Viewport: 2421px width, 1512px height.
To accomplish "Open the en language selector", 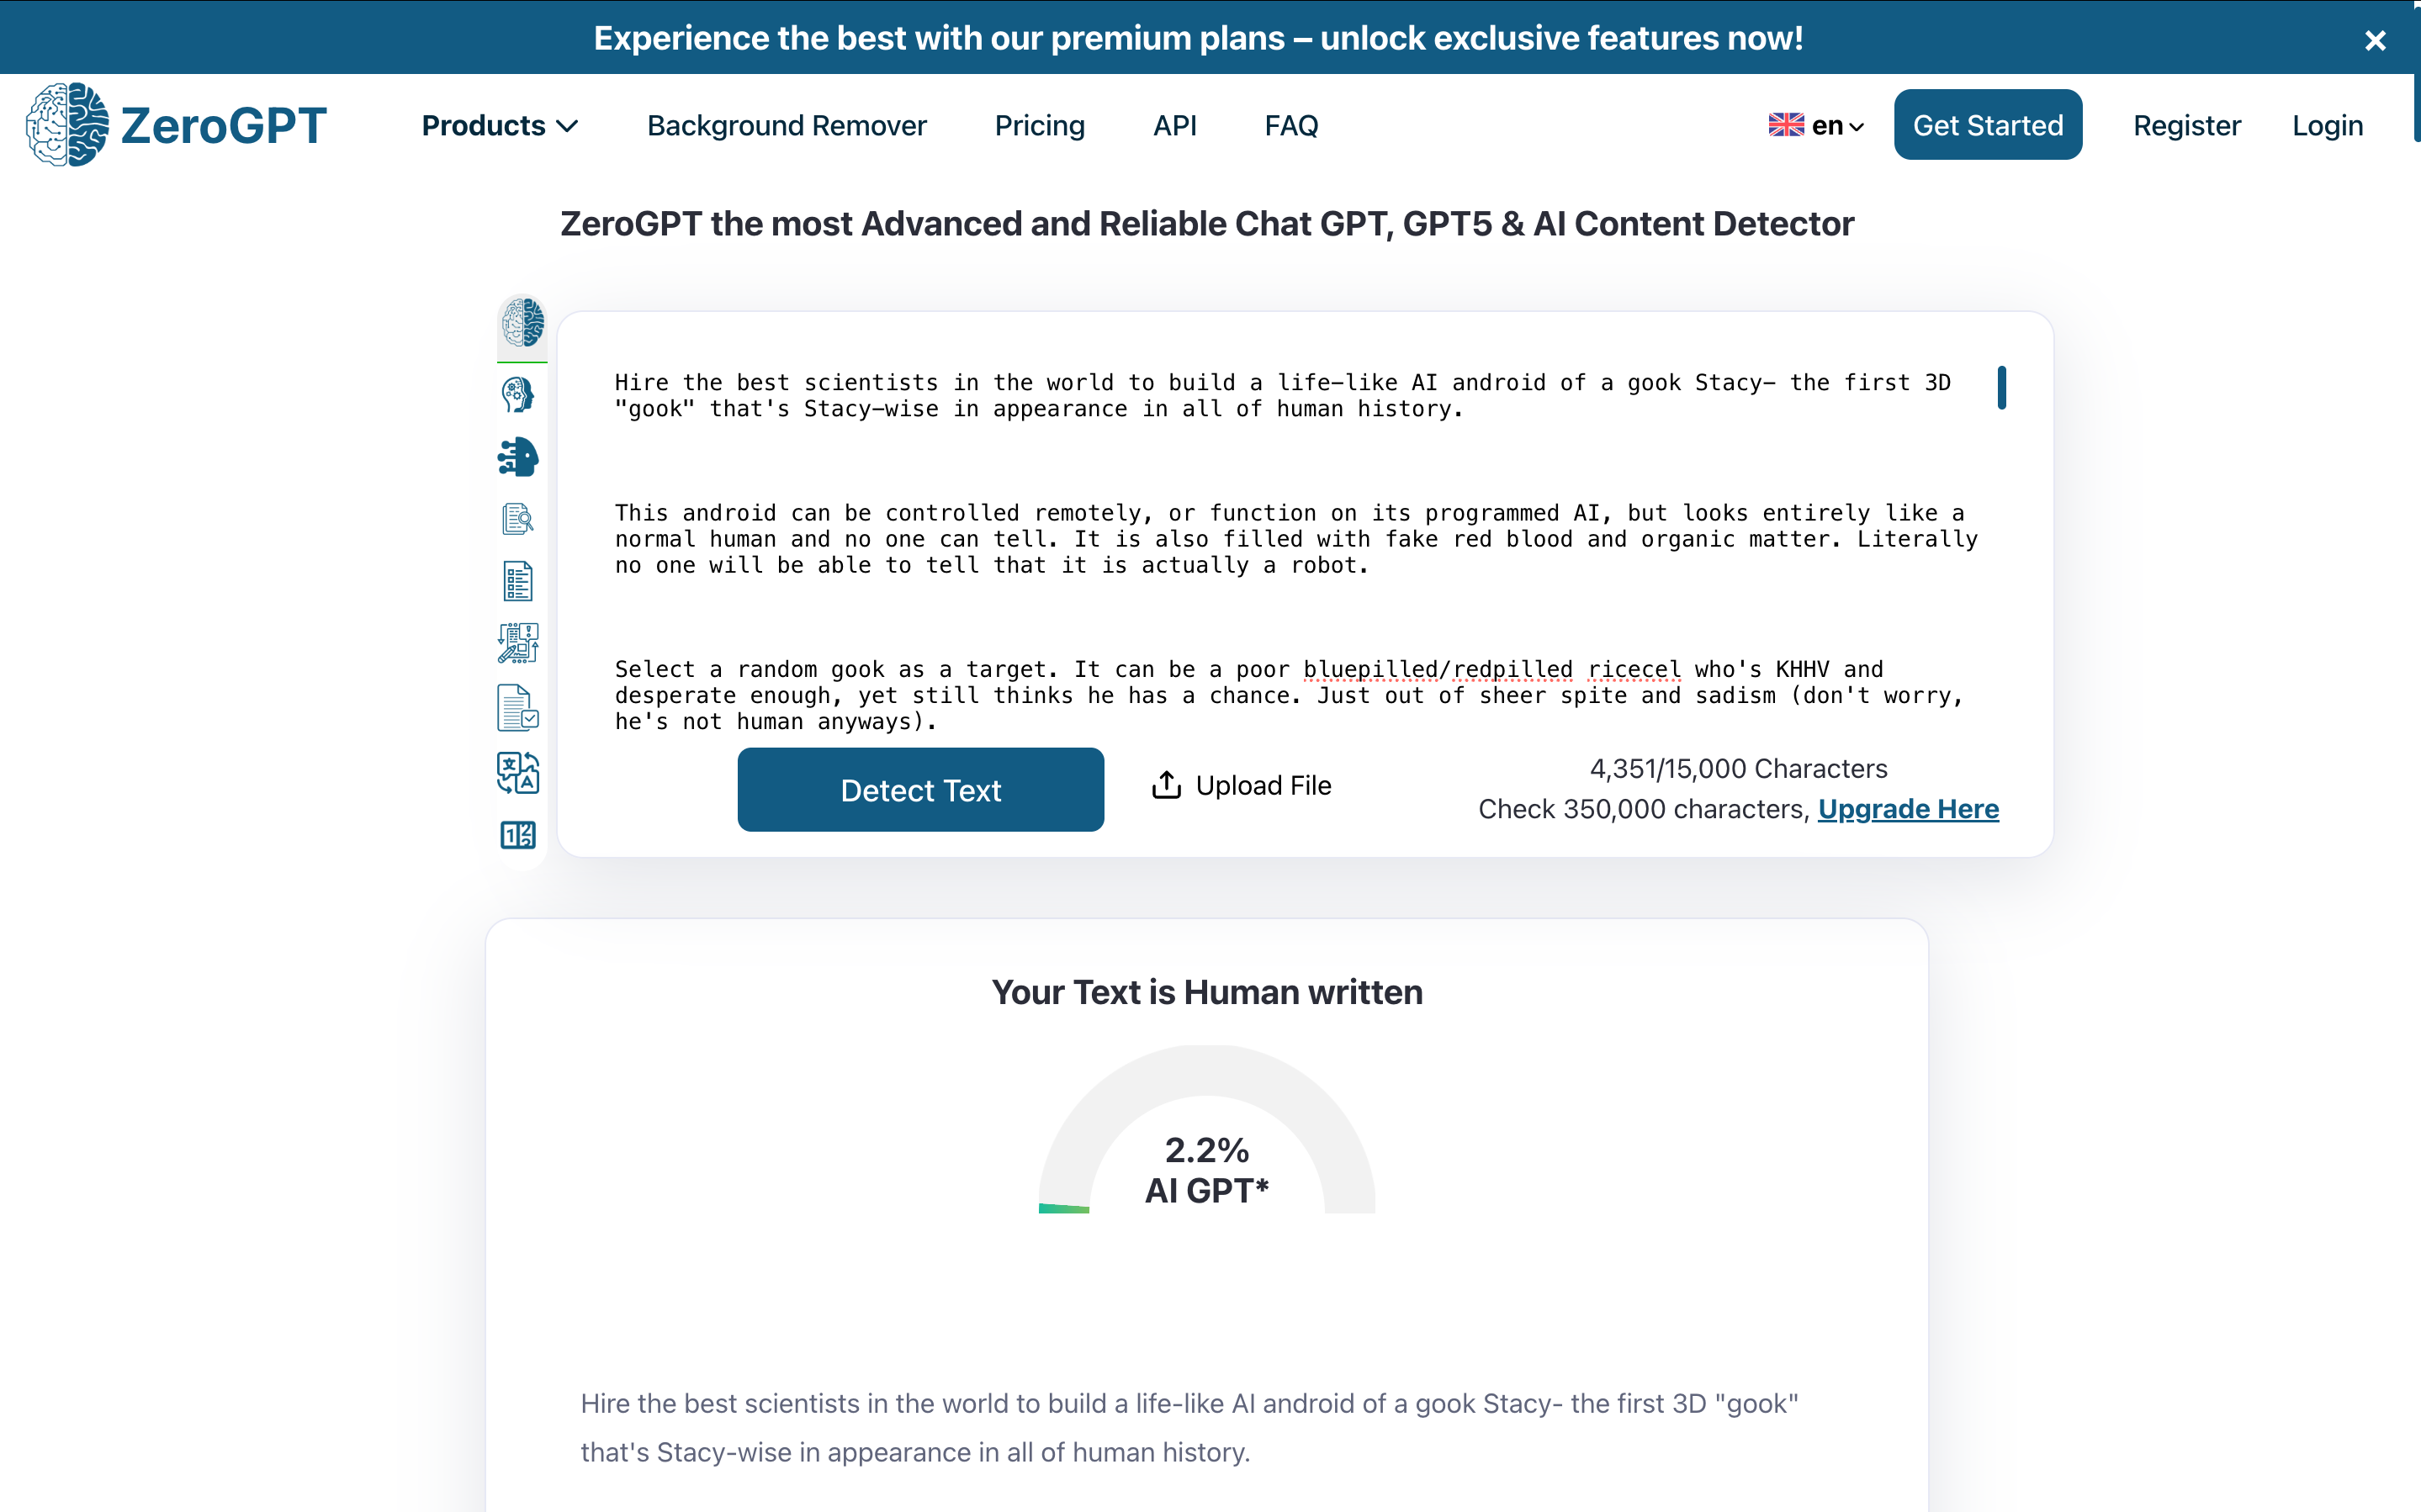I will click(1816, 126).
